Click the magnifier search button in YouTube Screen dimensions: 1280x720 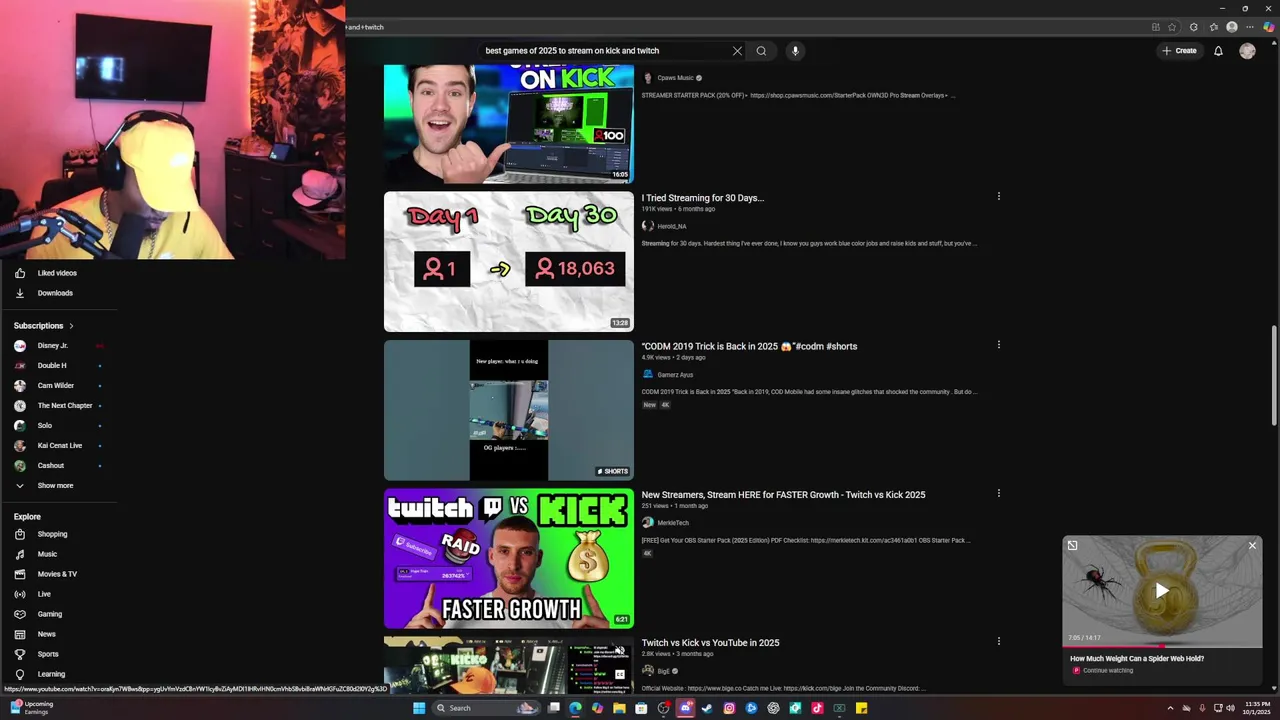[761, 51]
